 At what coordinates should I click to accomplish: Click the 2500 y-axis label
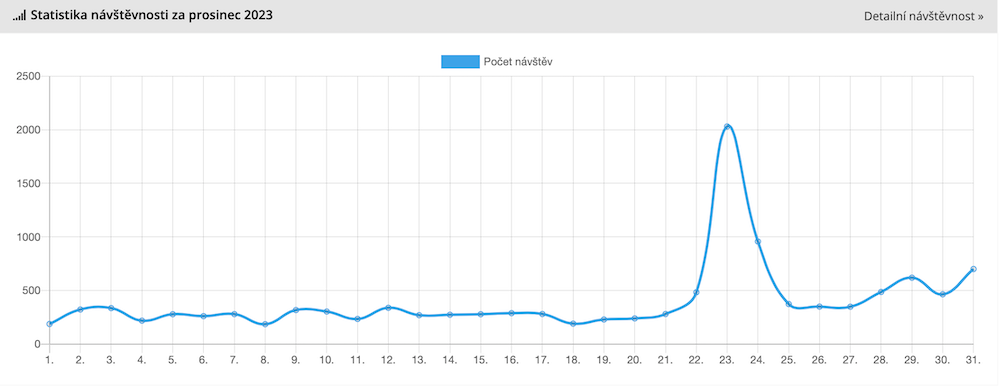(x=29, y=77)
